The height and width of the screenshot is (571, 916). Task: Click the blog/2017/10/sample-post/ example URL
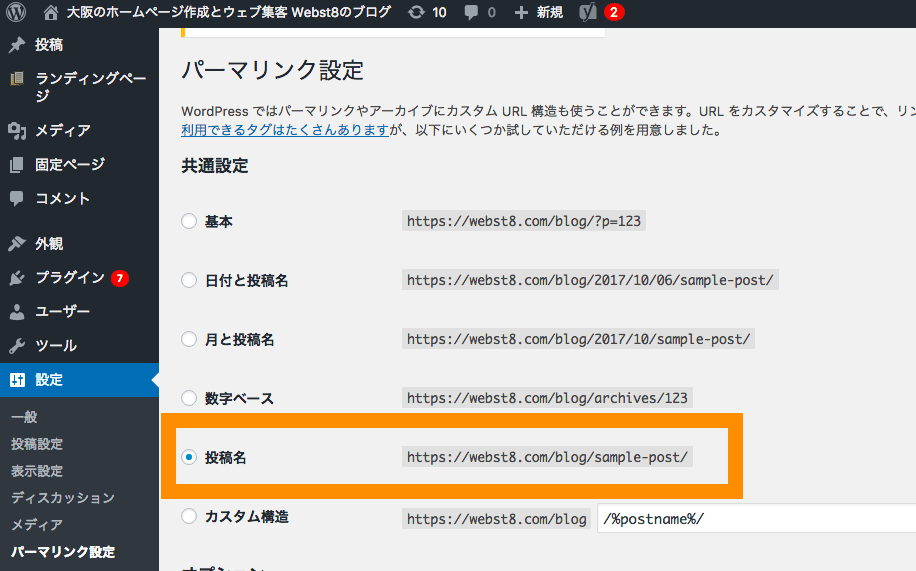click(x=578, y=339)
